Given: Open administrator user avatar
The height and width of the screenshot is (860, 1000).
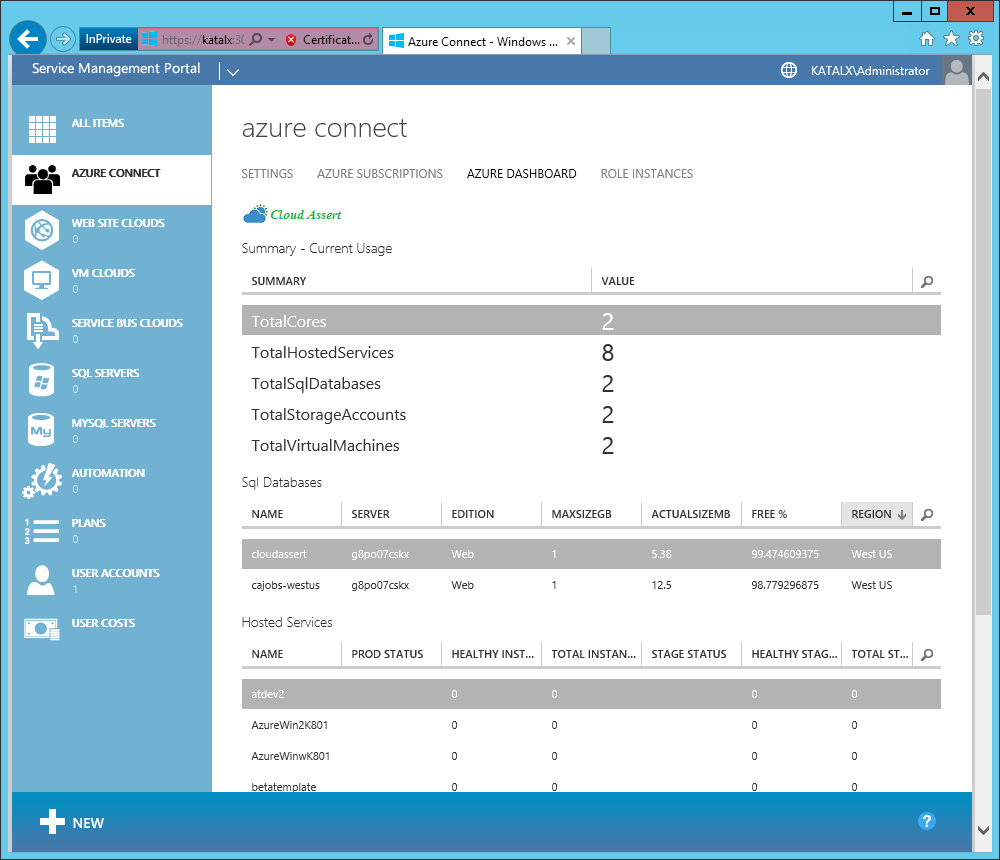Looking at the screenshot, I should (x=957, y=70).
